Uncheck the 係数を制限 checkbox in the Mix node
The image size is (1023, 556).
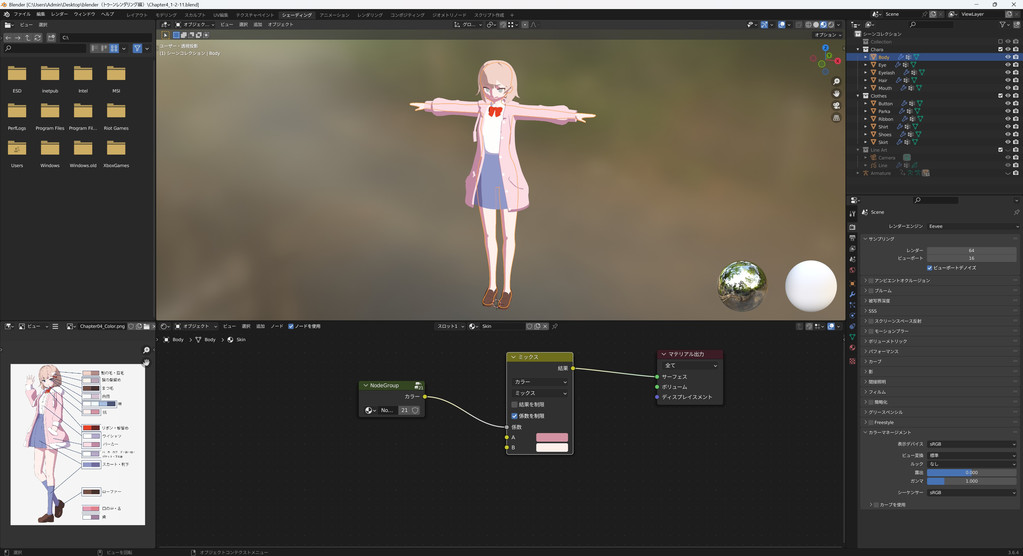click(x=515, y=416)
